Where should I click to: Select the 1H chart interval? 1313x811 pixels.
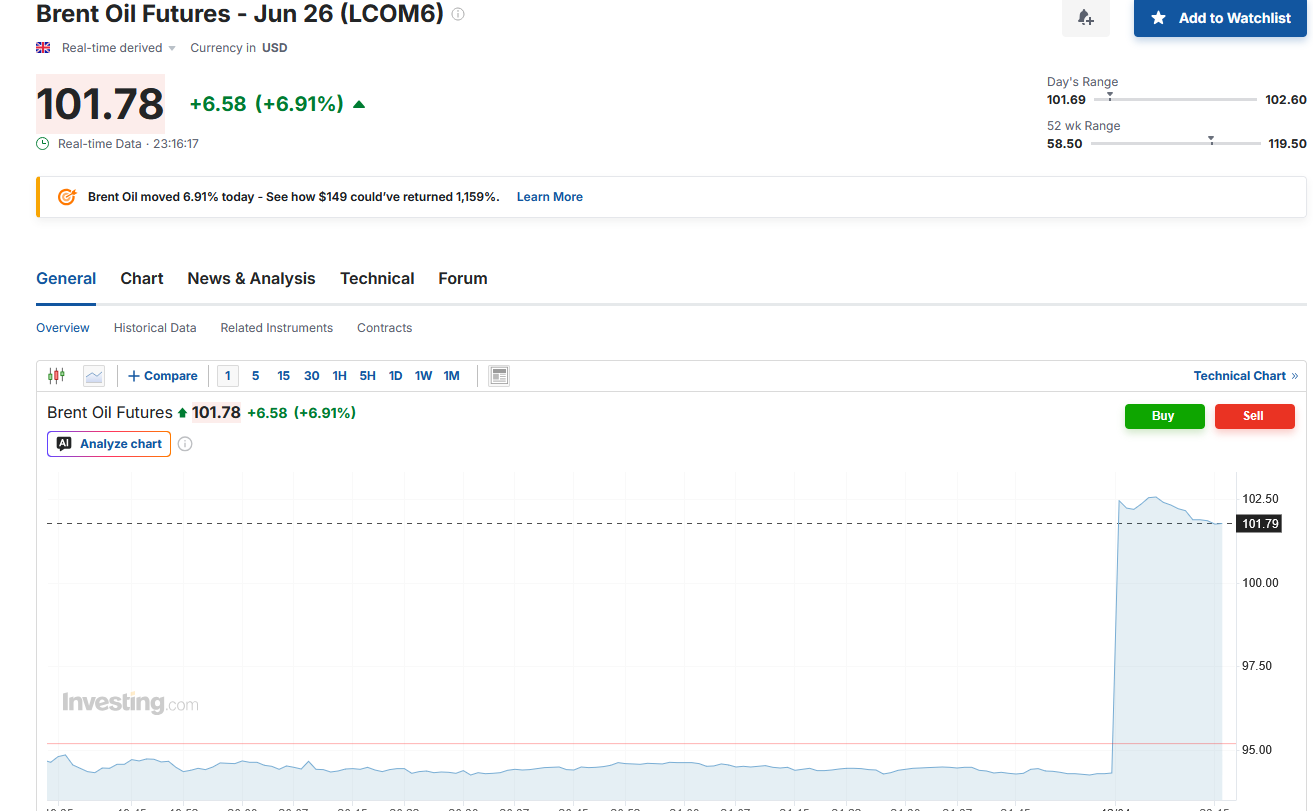point(340,376)
